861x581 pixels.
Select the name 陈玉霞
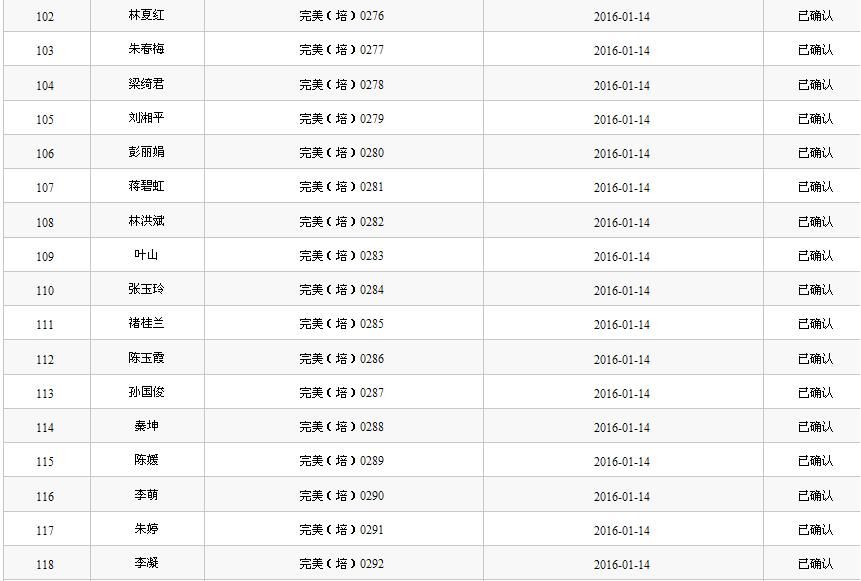(146, 359)
